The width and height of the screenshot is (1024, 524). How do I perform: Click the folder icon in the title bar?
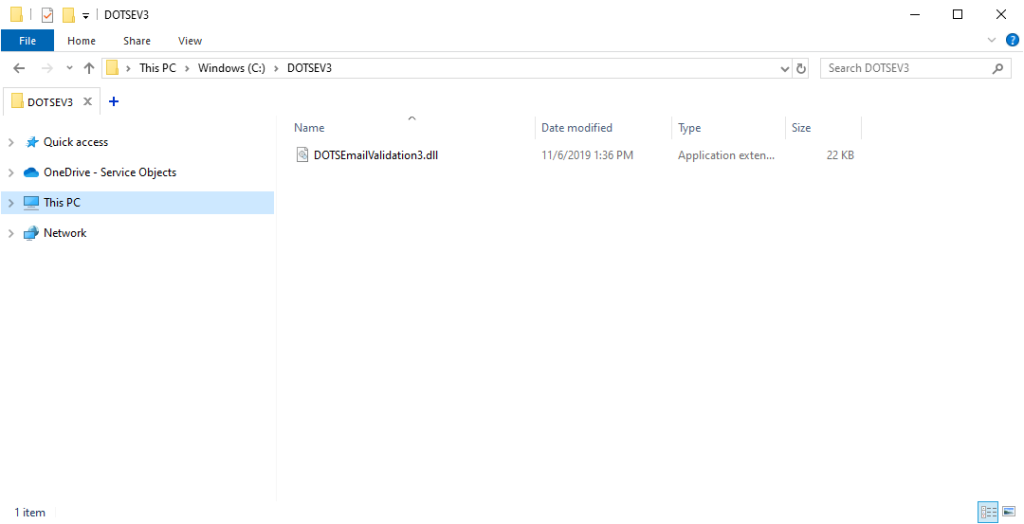pos(17,14)
